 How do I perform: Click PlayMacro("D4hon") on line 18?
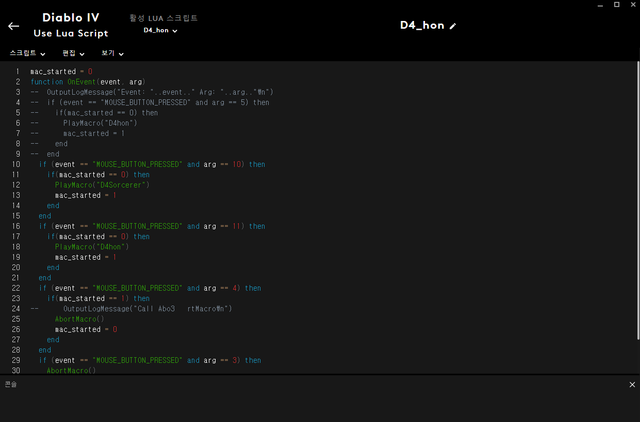click(92, 247)
